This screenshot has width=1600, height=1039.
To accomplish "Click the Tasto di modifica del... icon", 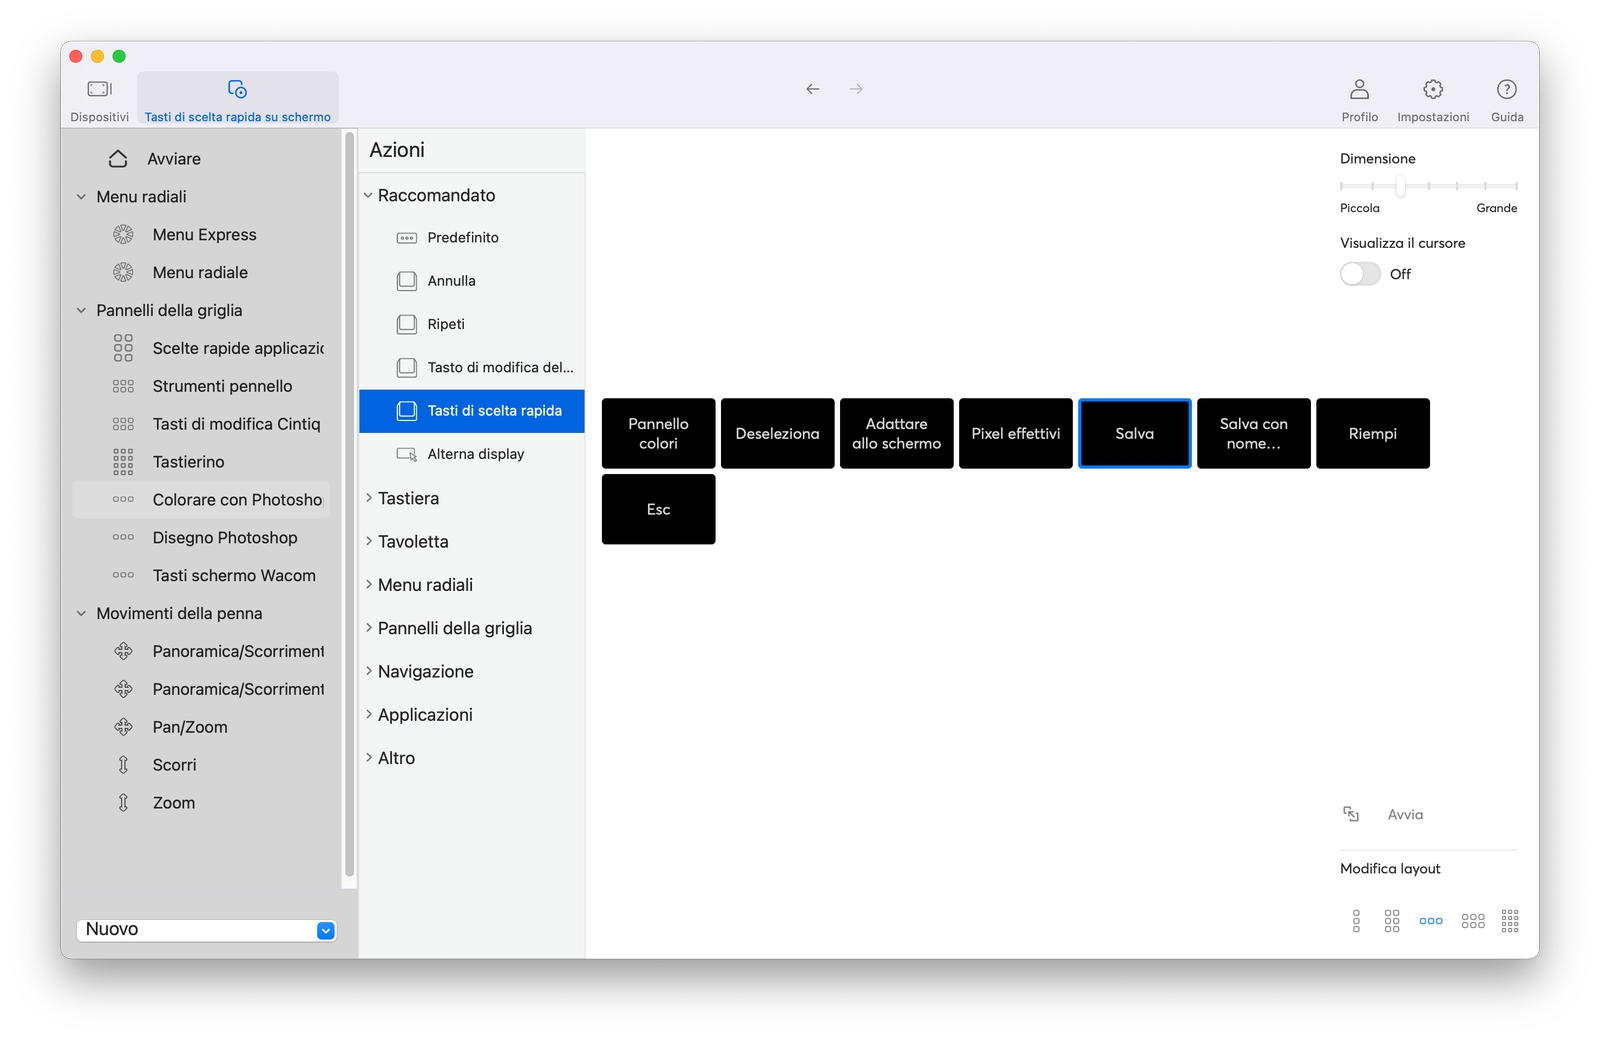I will [407, 367].
